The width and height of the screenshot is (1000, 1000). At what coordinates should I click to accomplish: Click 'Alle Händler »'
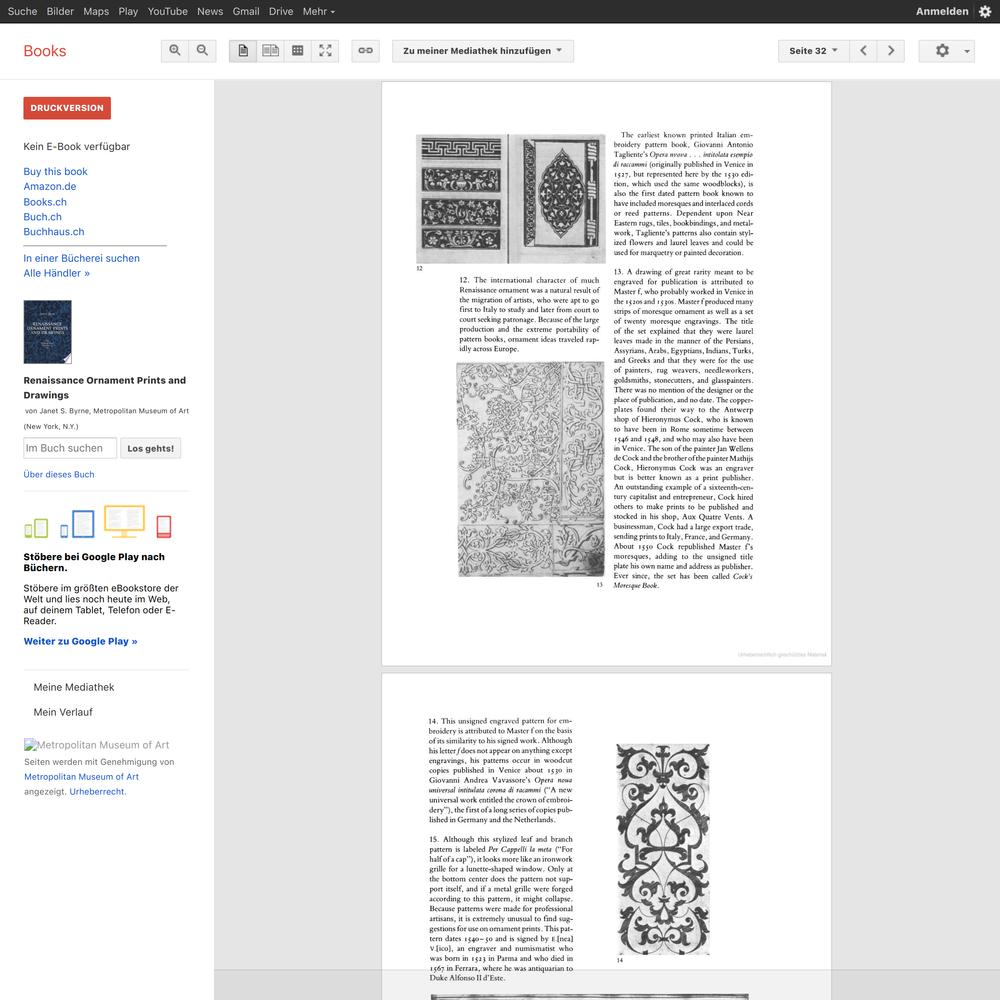click(57, 273)
